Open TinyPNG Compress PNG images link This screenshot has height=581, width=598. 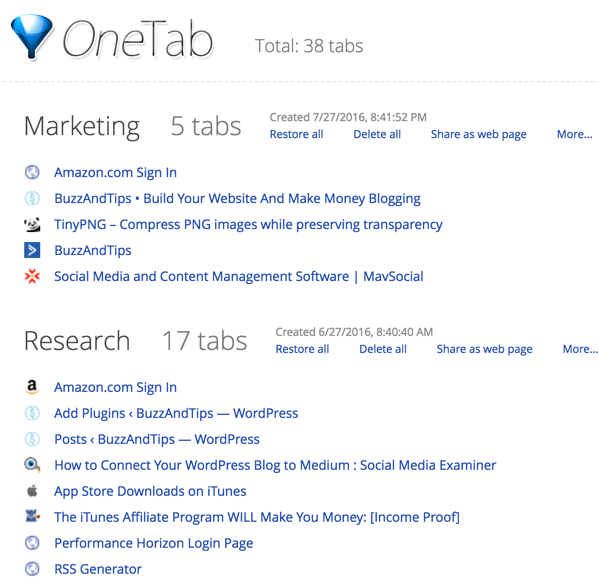pyautogui.click(x=248, y=224)
